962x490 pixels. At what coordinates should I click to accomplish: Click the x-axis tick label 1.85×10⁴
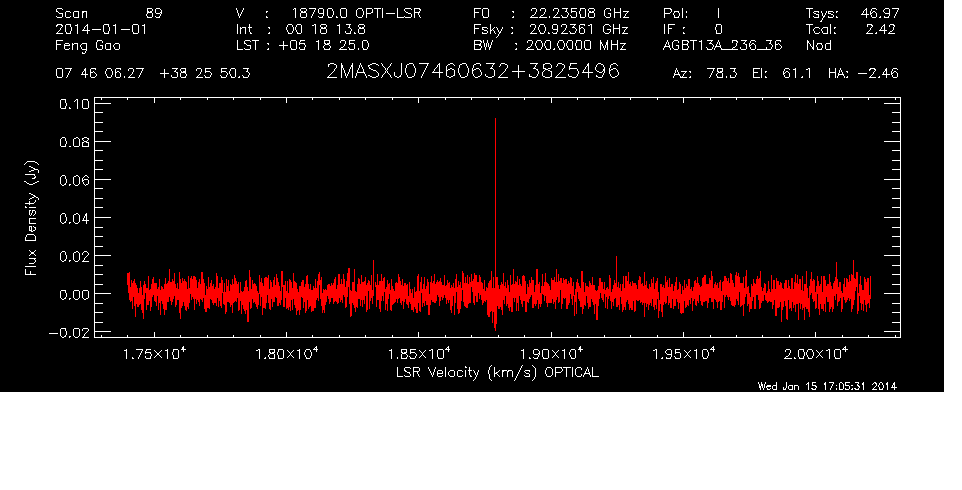pyautogui.click(x=419, y=354)
